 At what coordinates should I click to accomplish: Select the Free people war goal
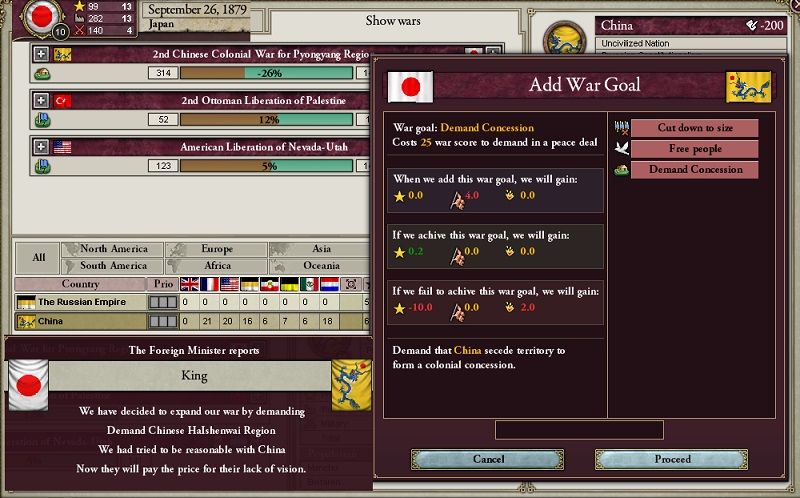[694, 149]
